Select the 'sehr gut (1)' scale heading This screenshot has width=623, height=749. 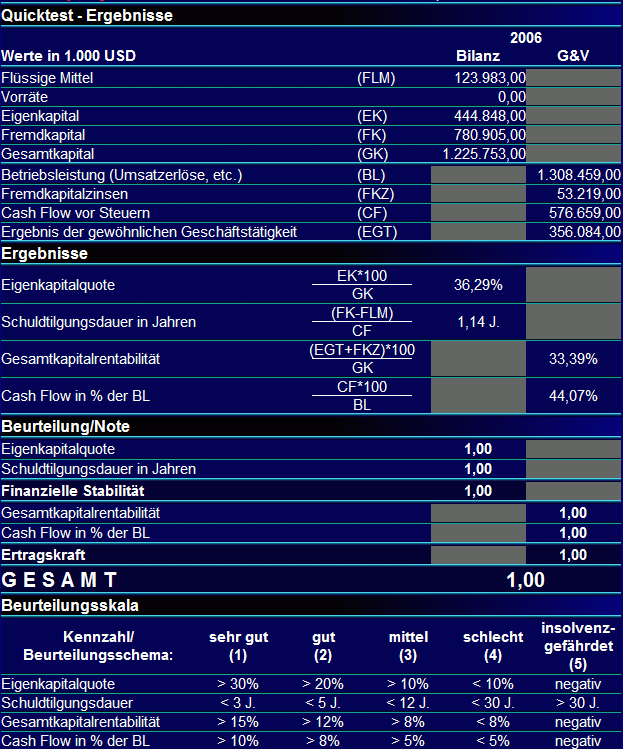coord(238,646)
